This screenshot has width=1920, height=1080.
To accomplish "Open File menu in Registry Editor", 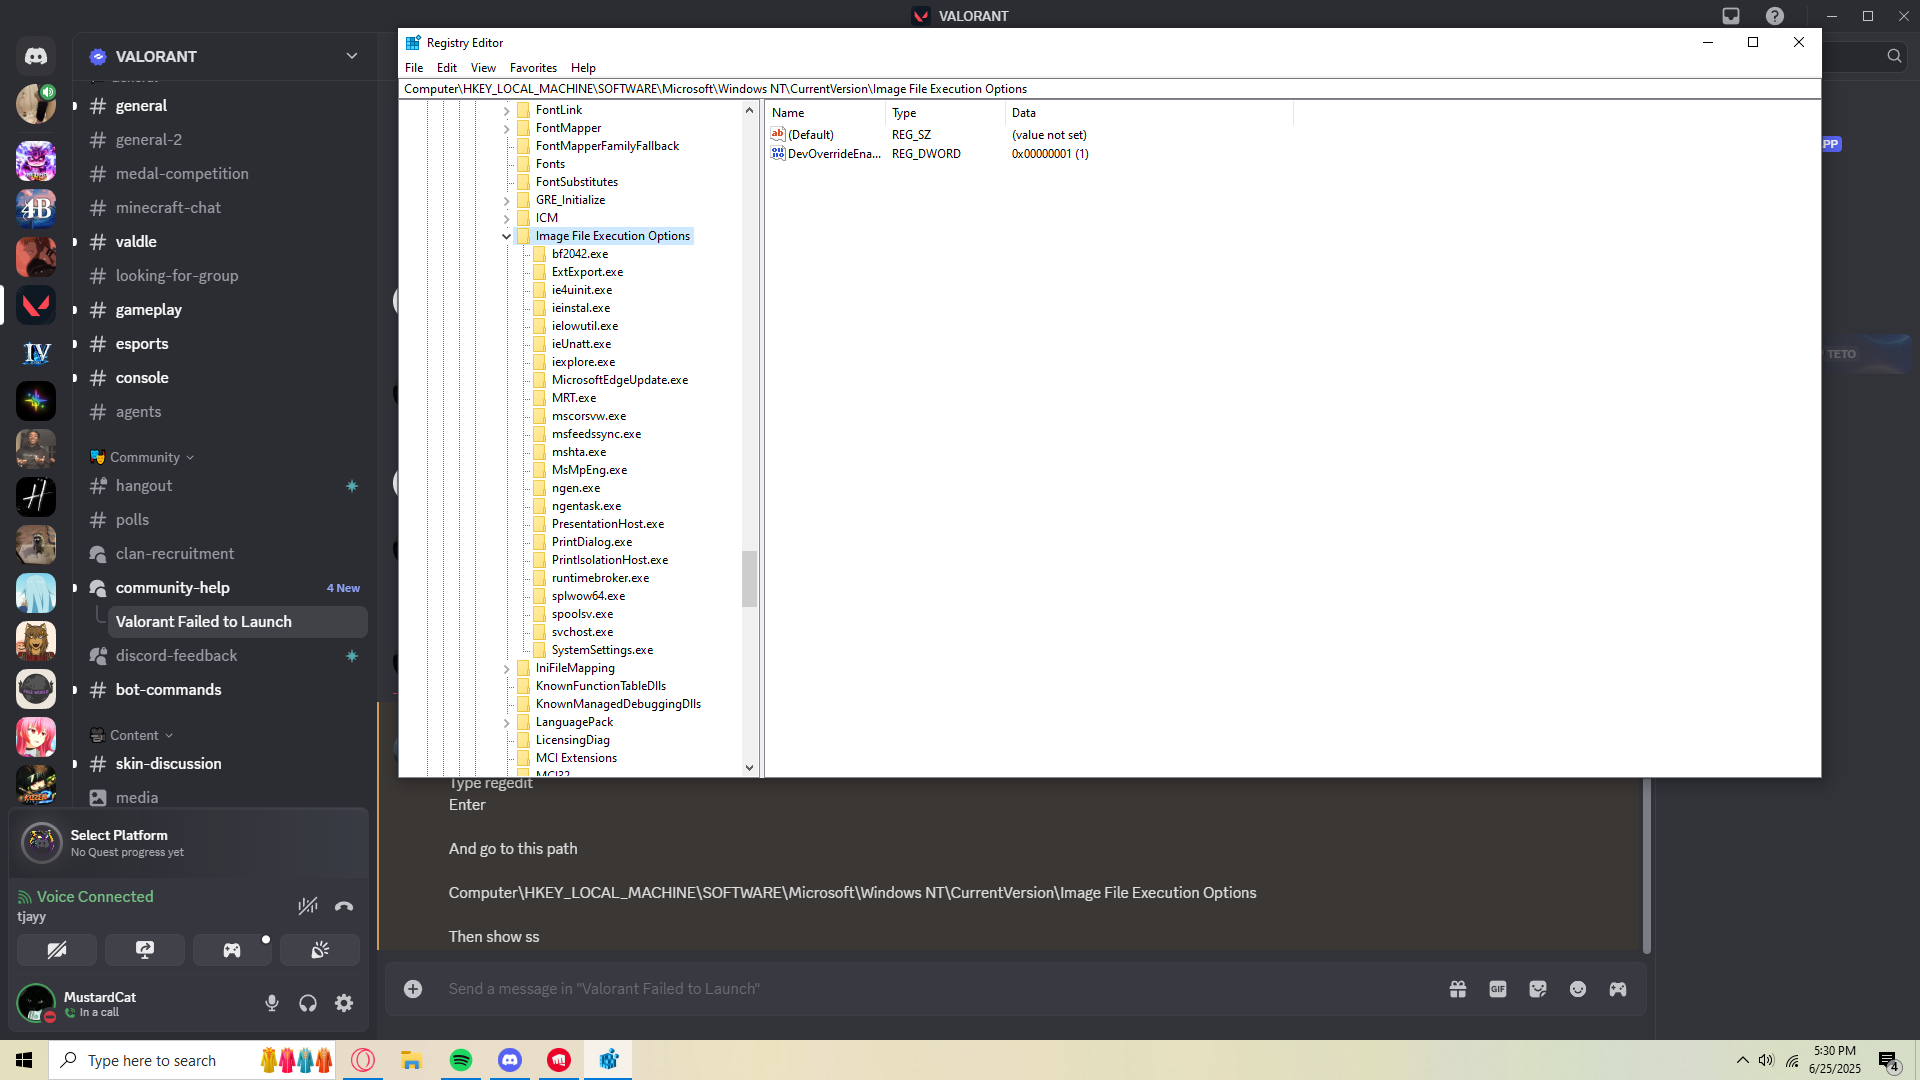I will 414,68.
